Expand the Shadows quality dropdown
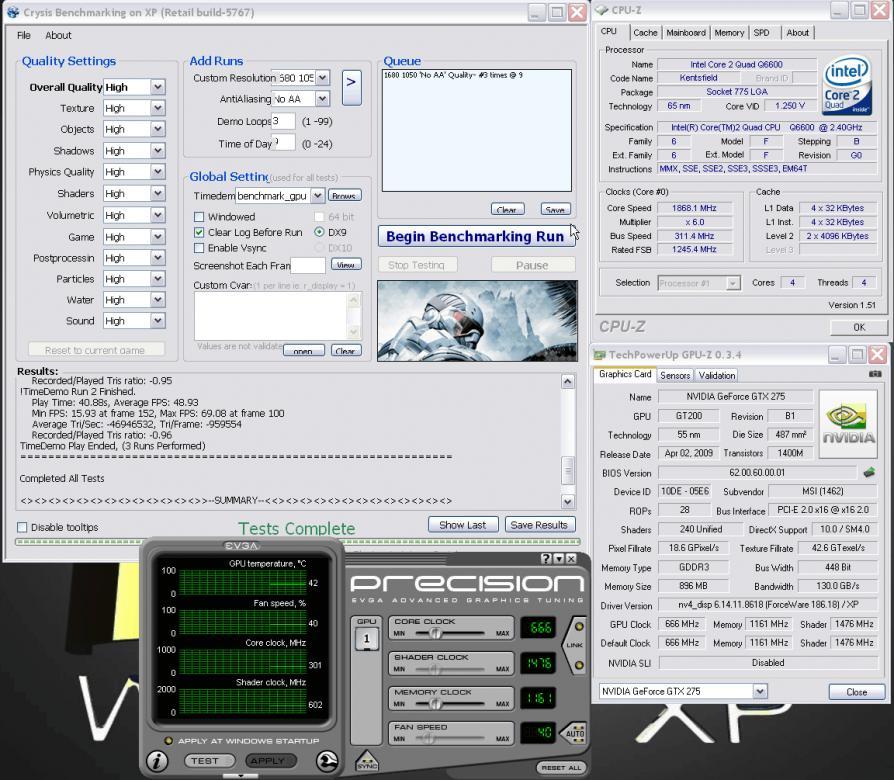The width and height of the screenshot is (894, 780). (x=158, y=151)
